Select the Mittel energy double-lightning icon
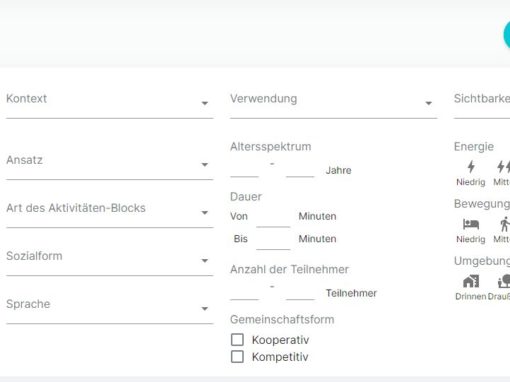 (503, 167)
